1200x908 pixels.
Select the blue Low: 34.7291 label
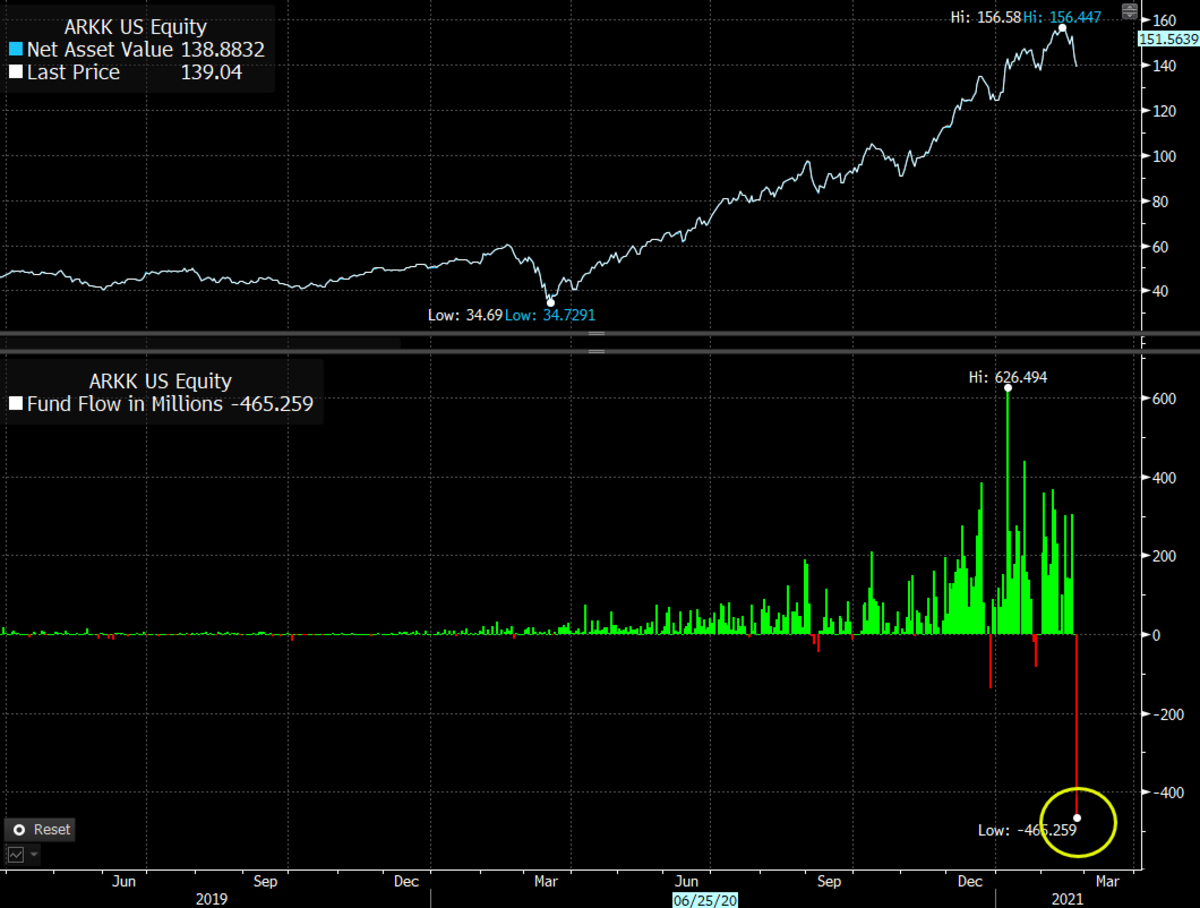[x=550, y=315]
